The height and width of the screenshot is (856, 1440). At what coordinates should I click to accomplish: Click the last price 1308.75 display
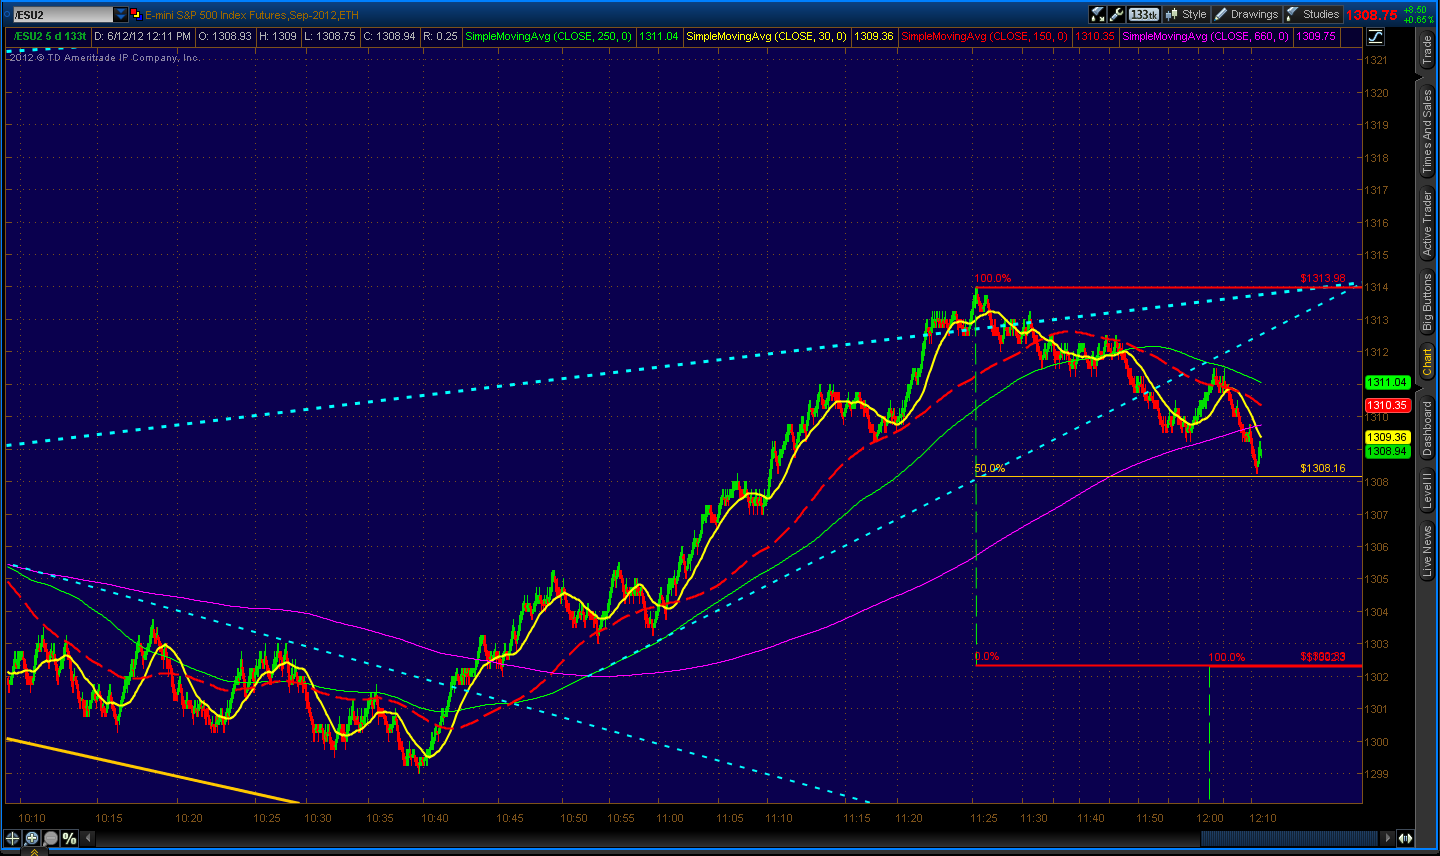pyautogui.click(x=1372, y=15)
